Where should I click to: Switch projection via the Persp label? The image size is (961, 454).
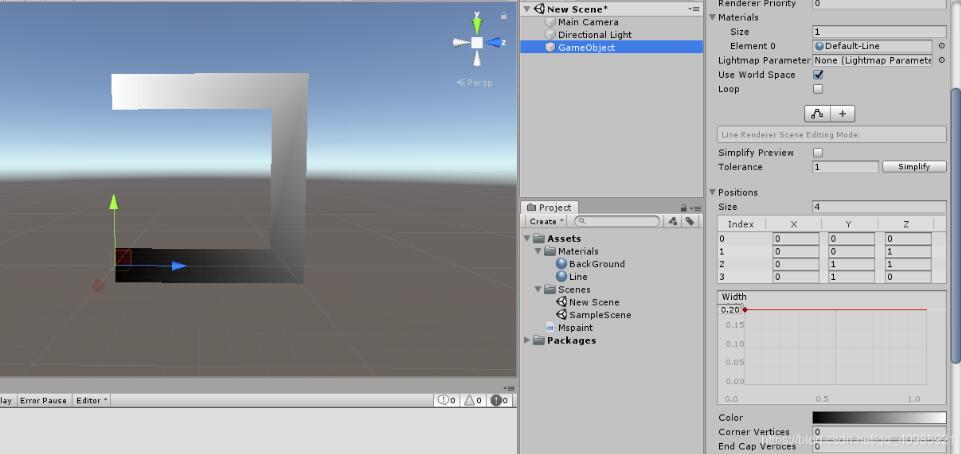click(x=474, y=83)
